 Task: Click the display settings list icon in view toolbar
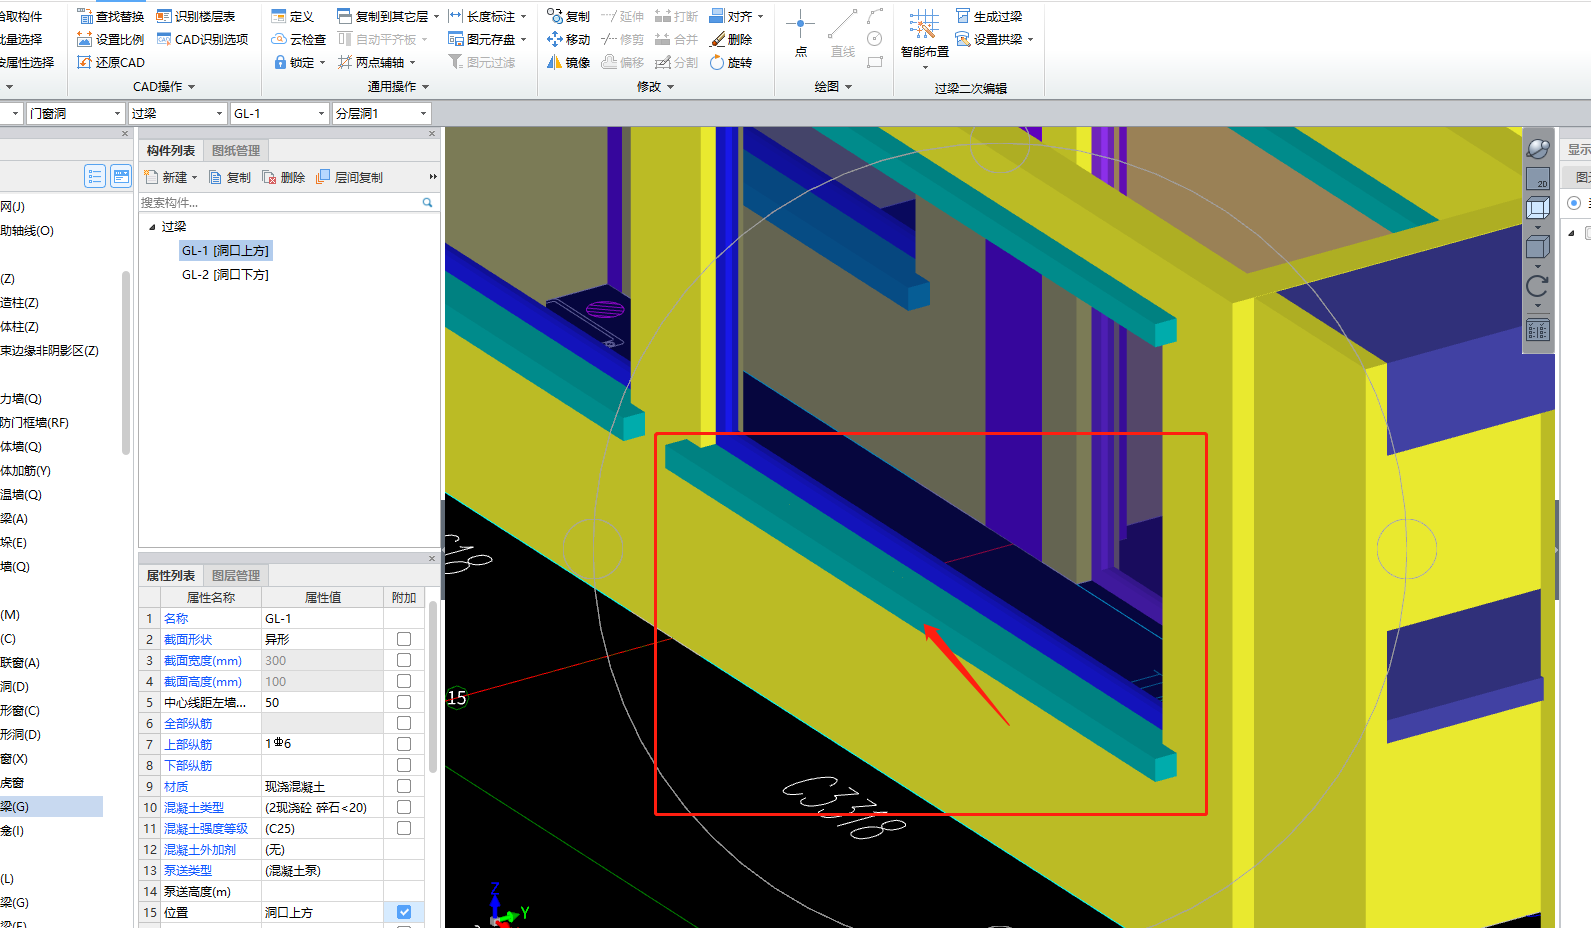(1538, 329)
